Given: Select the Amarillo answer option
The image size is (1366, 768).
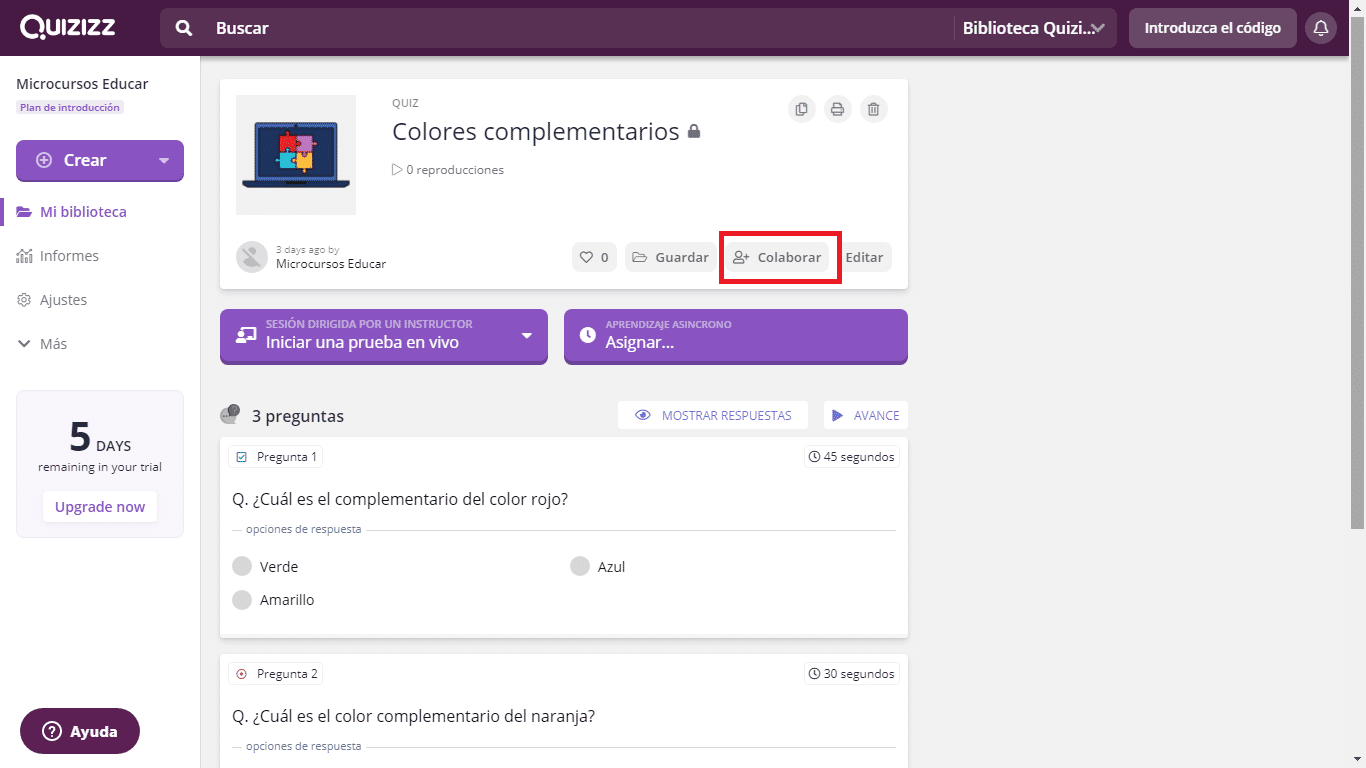Looking at the screenshot, I should tap(242, 600).
